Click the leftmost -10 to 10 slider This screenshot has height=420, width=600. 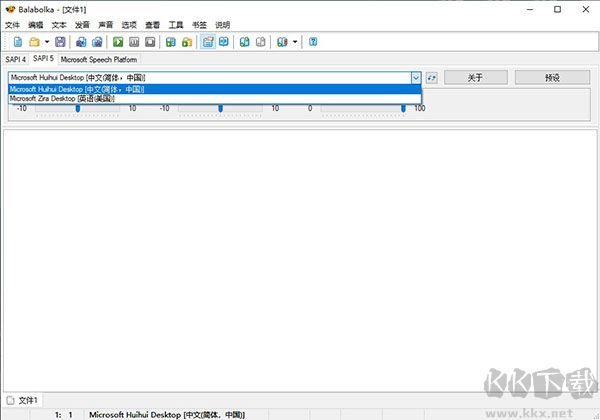77,109
